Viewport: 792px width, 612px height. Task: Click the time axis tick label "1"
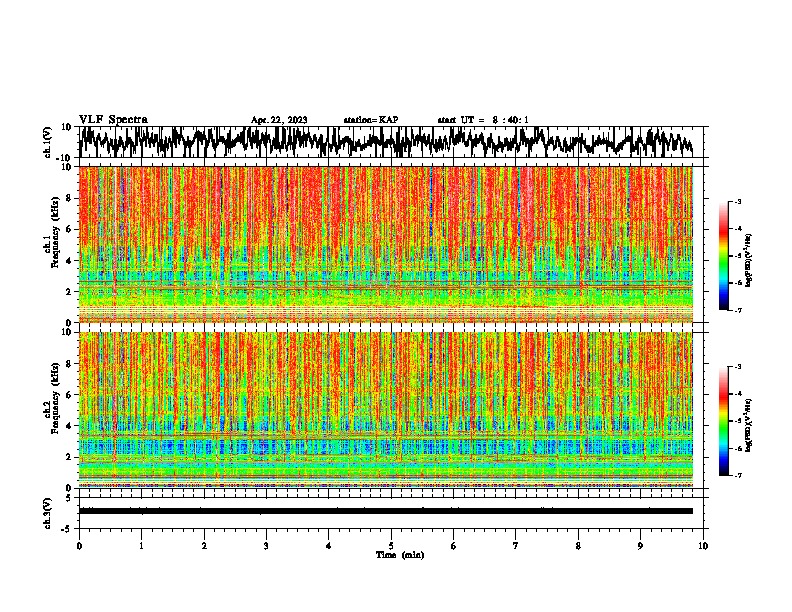point(141,546)
